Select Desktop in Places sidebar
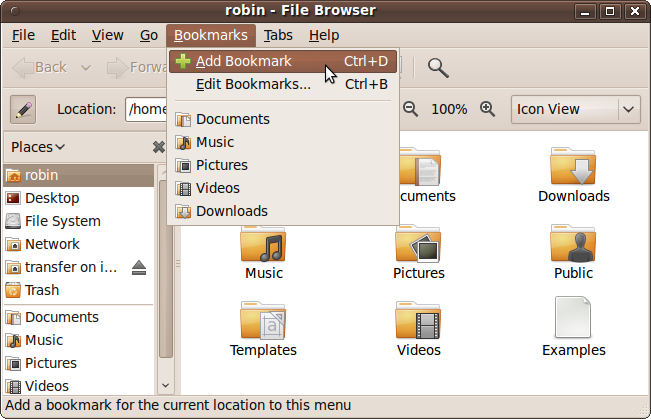 coord(79,198)
